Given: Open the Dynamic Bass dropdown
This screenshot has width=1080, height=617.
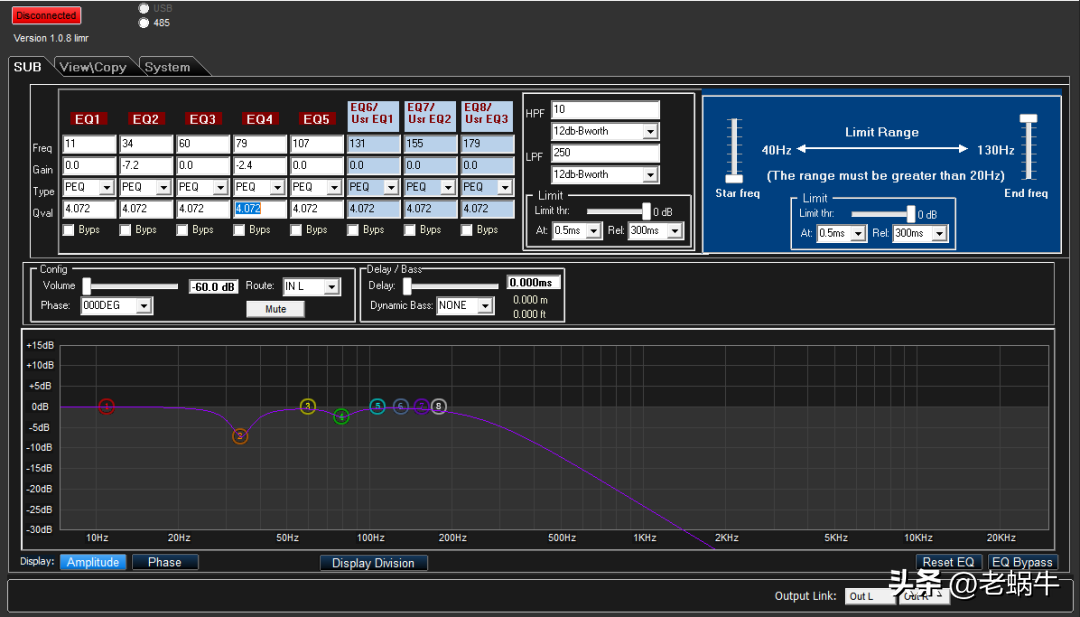Looking at the screenshot, I should point(485,305).
